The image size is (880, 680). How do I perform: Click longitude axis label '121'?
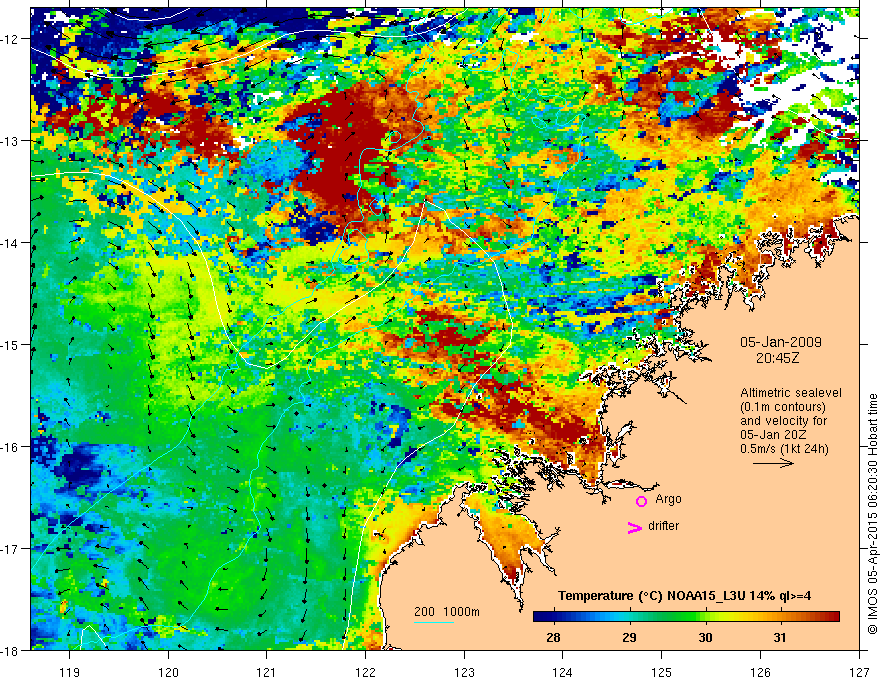267,672
